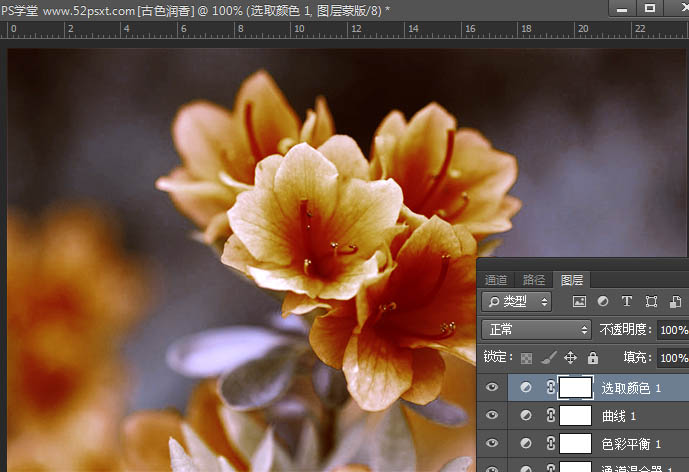Click mask link icon on 色彩平衡 1
The height and width of the screenshot is (472, 689).
551,443
